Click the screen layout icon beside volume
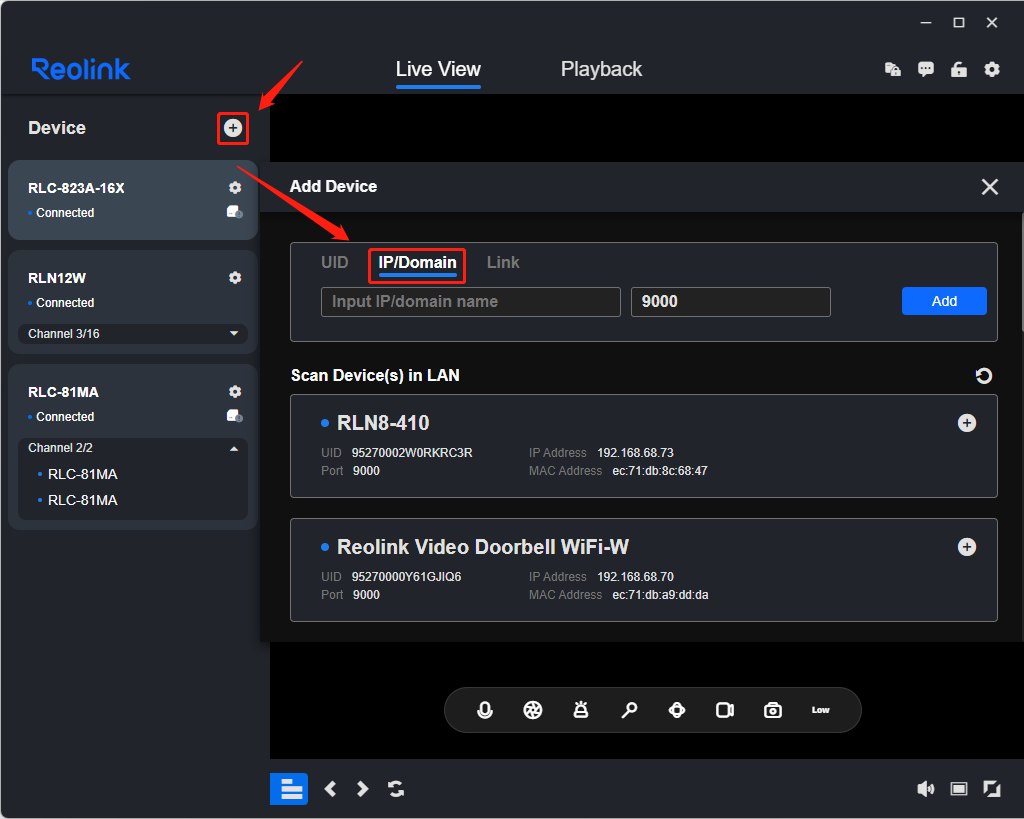 coord(959,789)
